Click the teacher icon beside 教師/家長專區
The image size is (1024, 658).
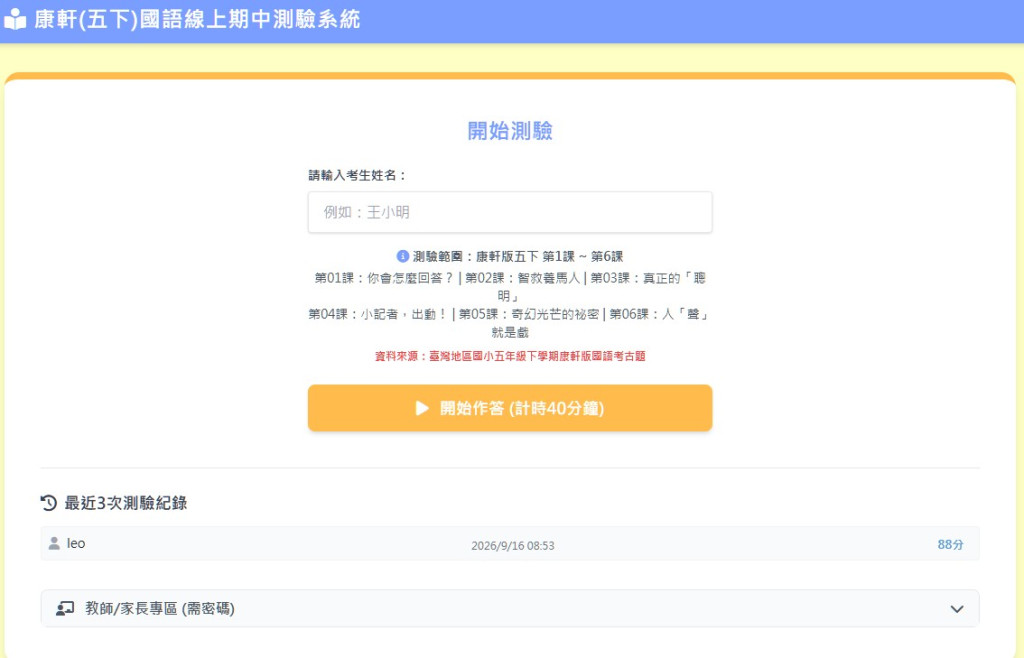[x=65, y=608]
